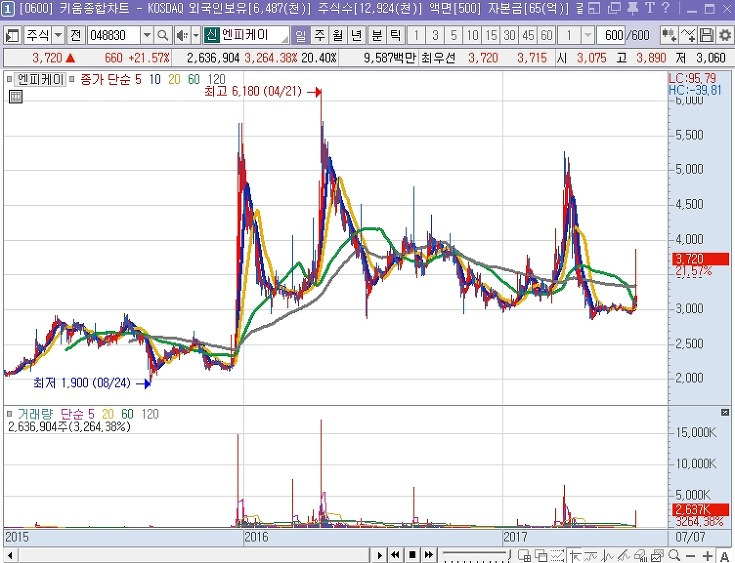735x563 pixels.
Task: Select the 틱 tick chart period
Action: point(396,35)
